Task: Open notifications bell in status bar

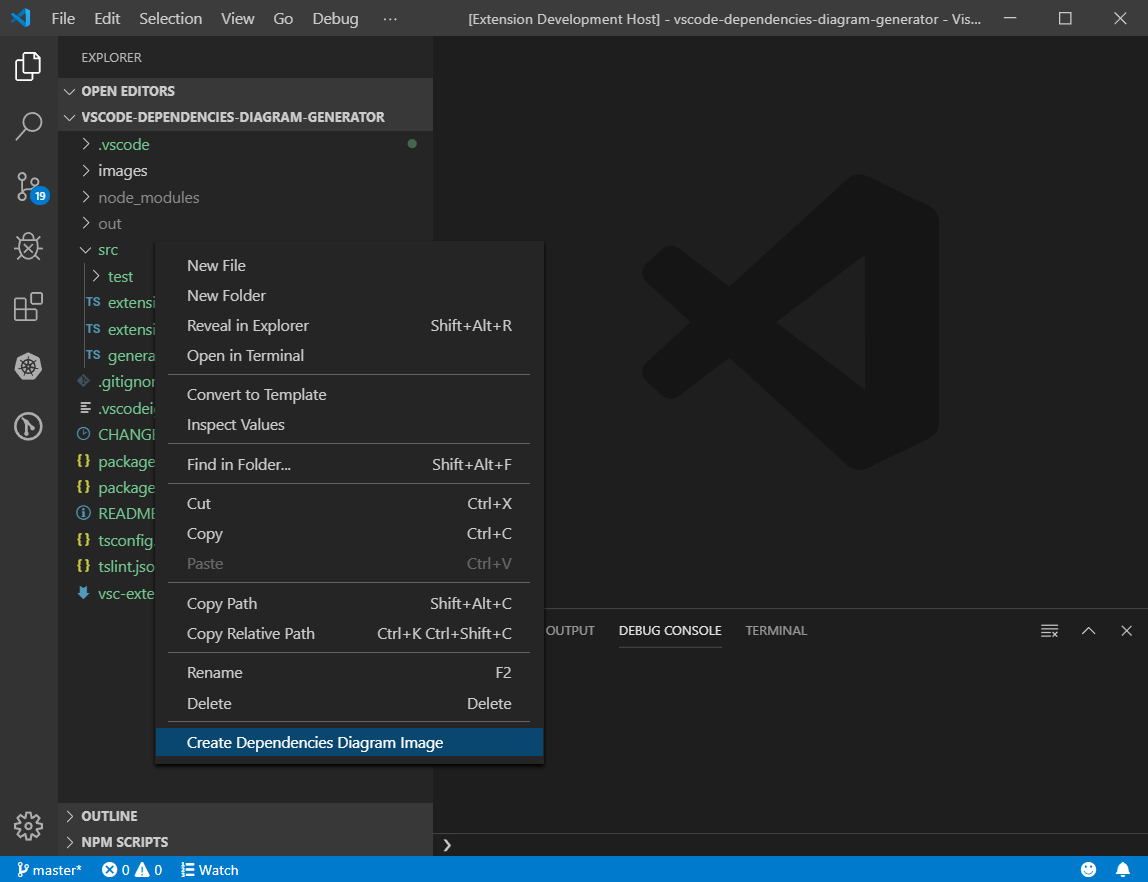Action: tap(1122, 870)
